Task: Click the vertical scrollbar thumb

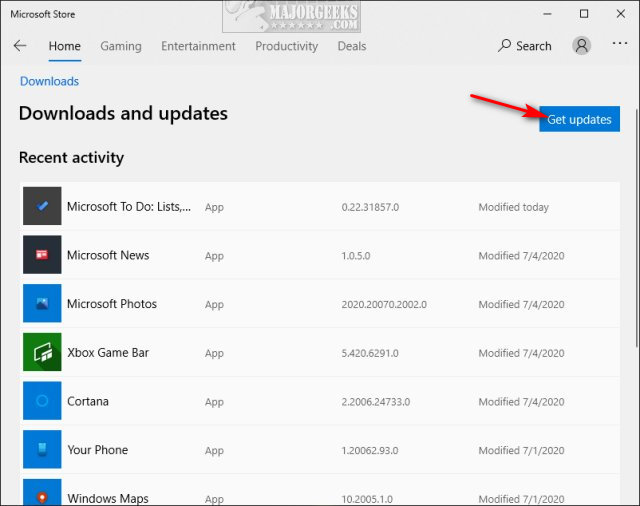Action: pos(637,228)
